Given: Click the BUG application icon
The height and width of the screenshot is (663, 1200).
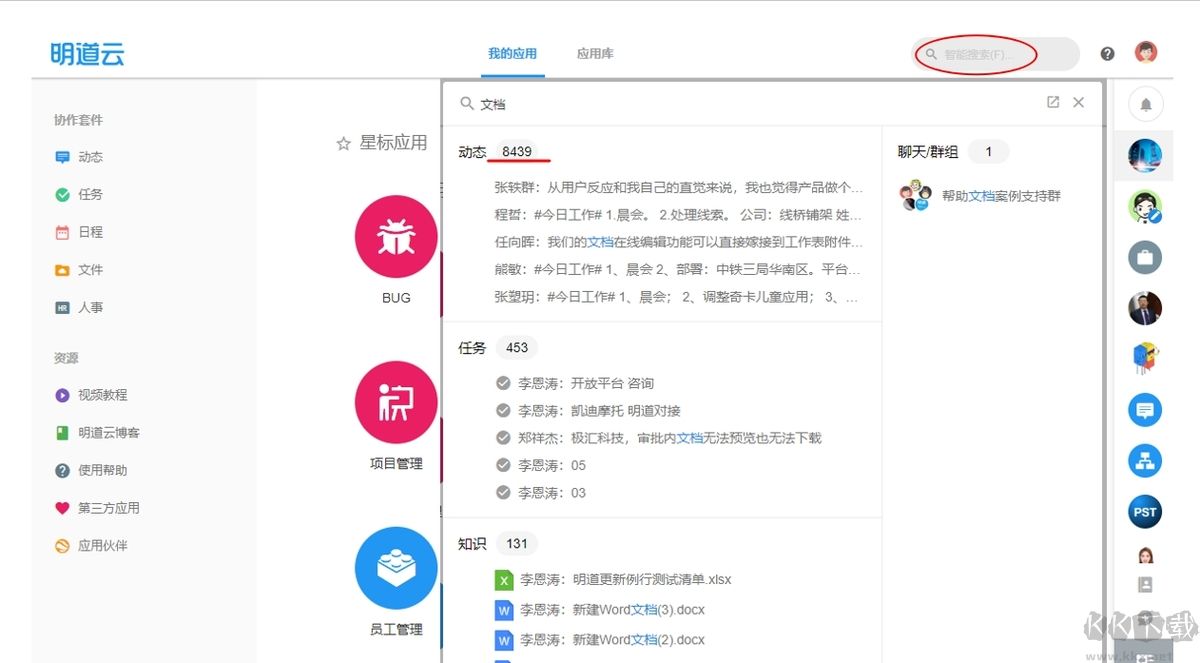Looking at the screenshot, I should [396, 237].
